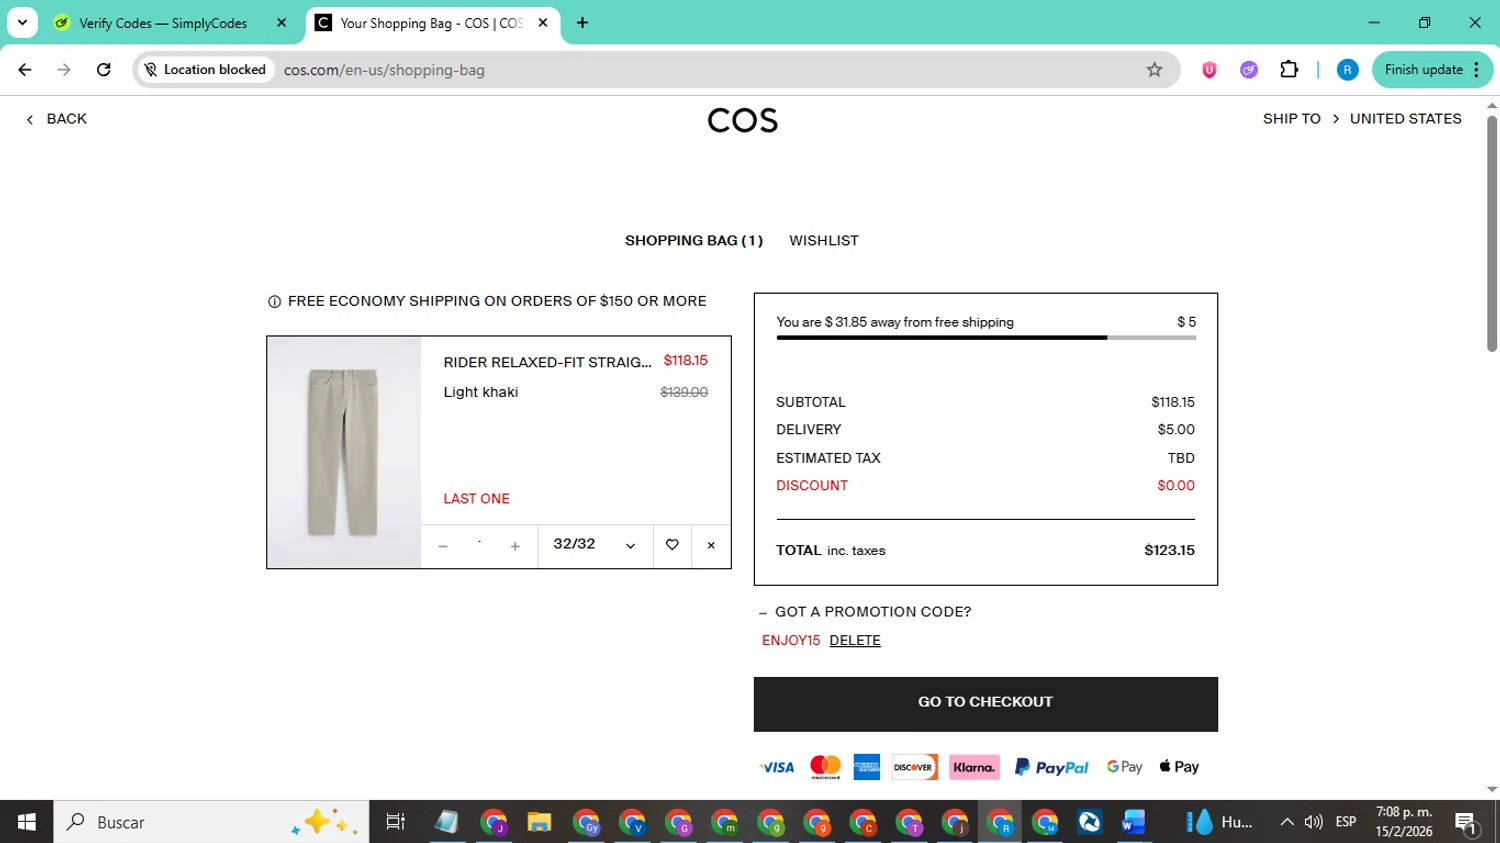Switch to the Verify Codes — SimplyCodes tab
This screenshot has height=843, width=1500.
coord(163,23)
